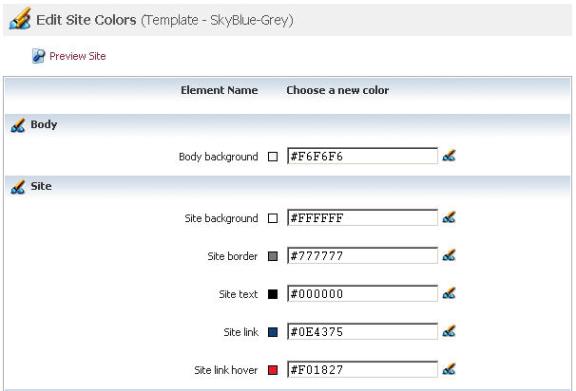Open color picker icon for Site border
The width and height of the screenshot is (576, 391).
coord(449,255)
